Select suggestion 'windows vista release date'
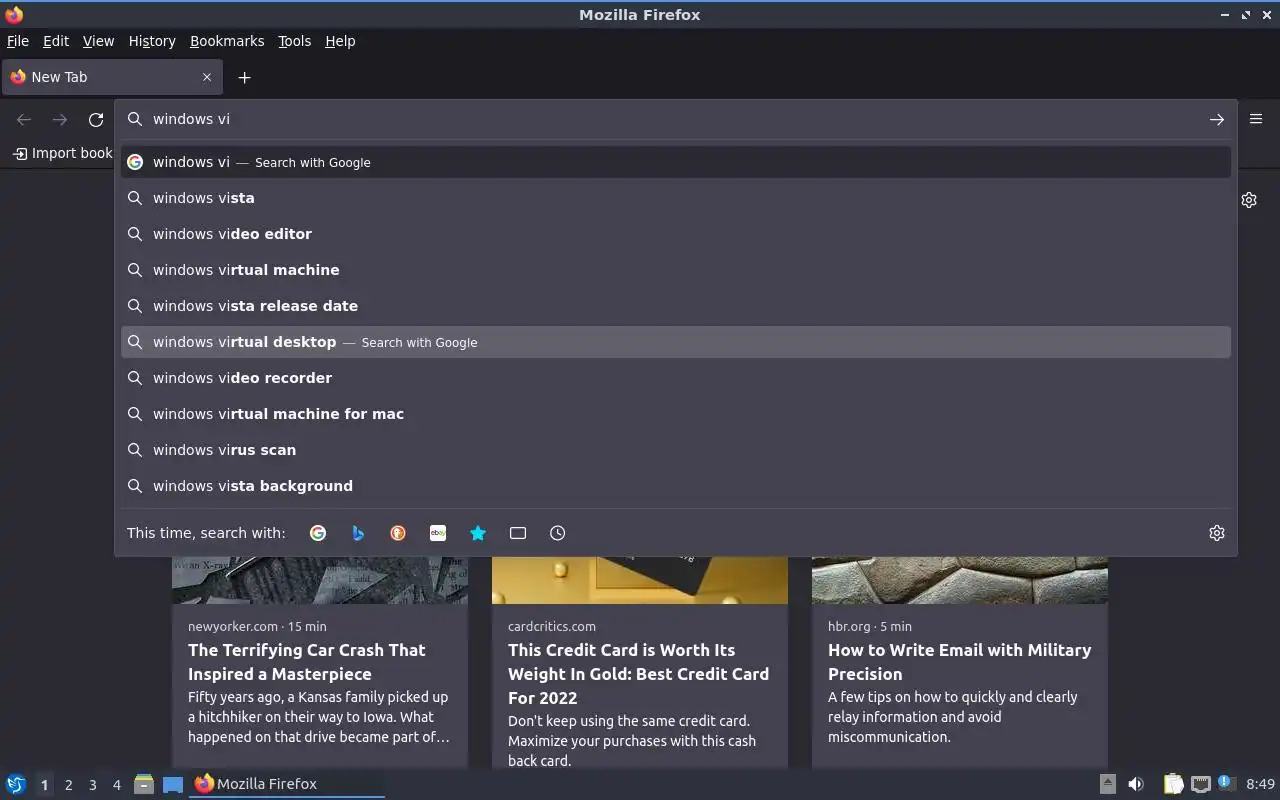The width and height of the screenshot is (1280, 800). (x=676, y=306)
